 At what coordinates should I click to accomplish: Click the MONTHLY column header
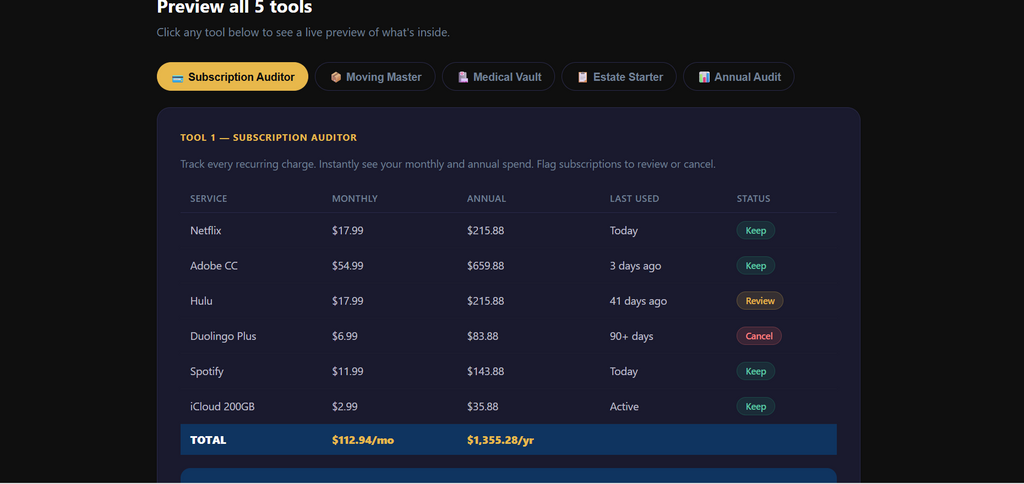click(x=355, y=199)
